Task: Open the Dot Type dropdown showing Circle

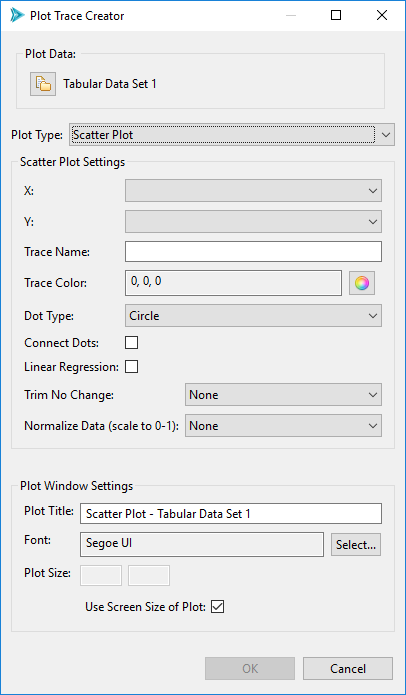Action: tap(253, 316)
